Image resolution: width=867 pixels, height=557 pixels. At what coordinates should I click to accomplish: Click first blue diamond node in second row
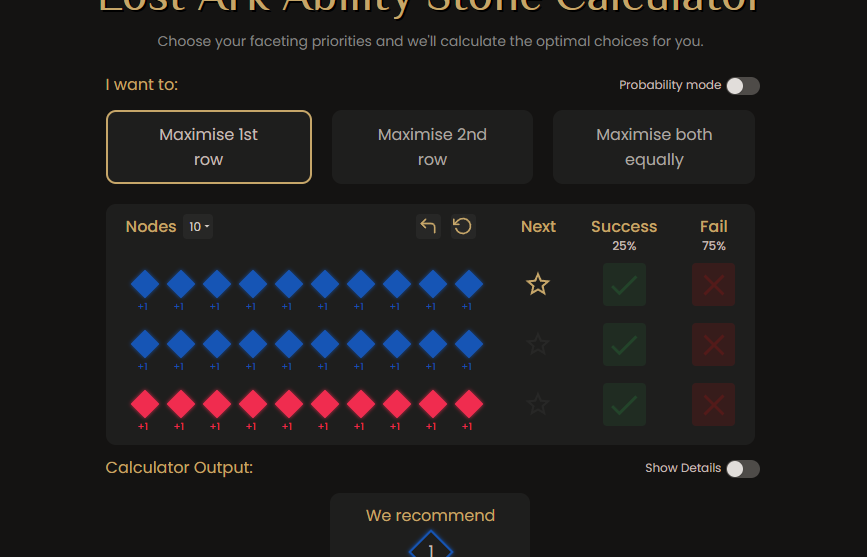[145, 344]
